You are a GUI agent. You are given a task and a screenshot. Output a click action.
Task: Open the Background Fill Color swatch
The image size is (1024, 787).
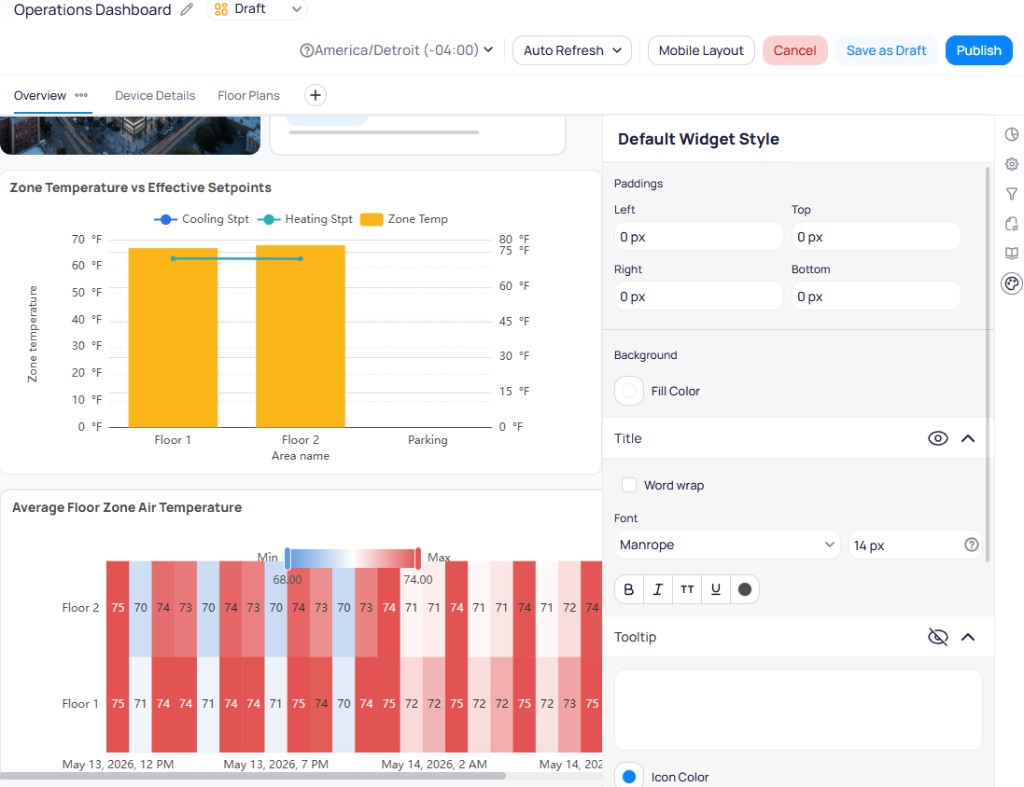point(629,391)
